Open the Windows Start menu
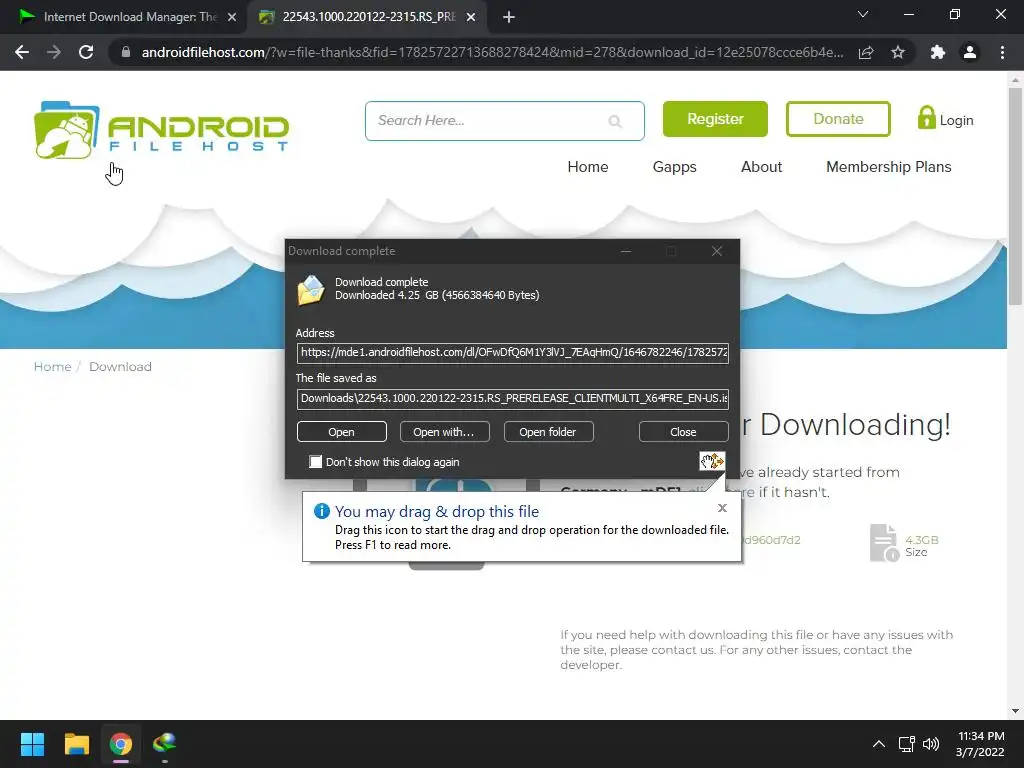 pyautogui.click(x=32, y=744)
